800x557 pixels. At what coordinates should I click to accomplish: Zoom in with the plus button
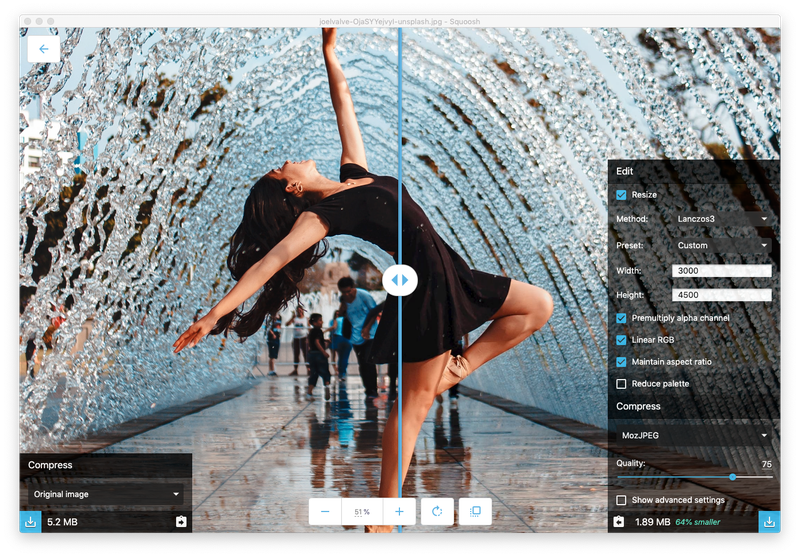(x=399, y=512)
